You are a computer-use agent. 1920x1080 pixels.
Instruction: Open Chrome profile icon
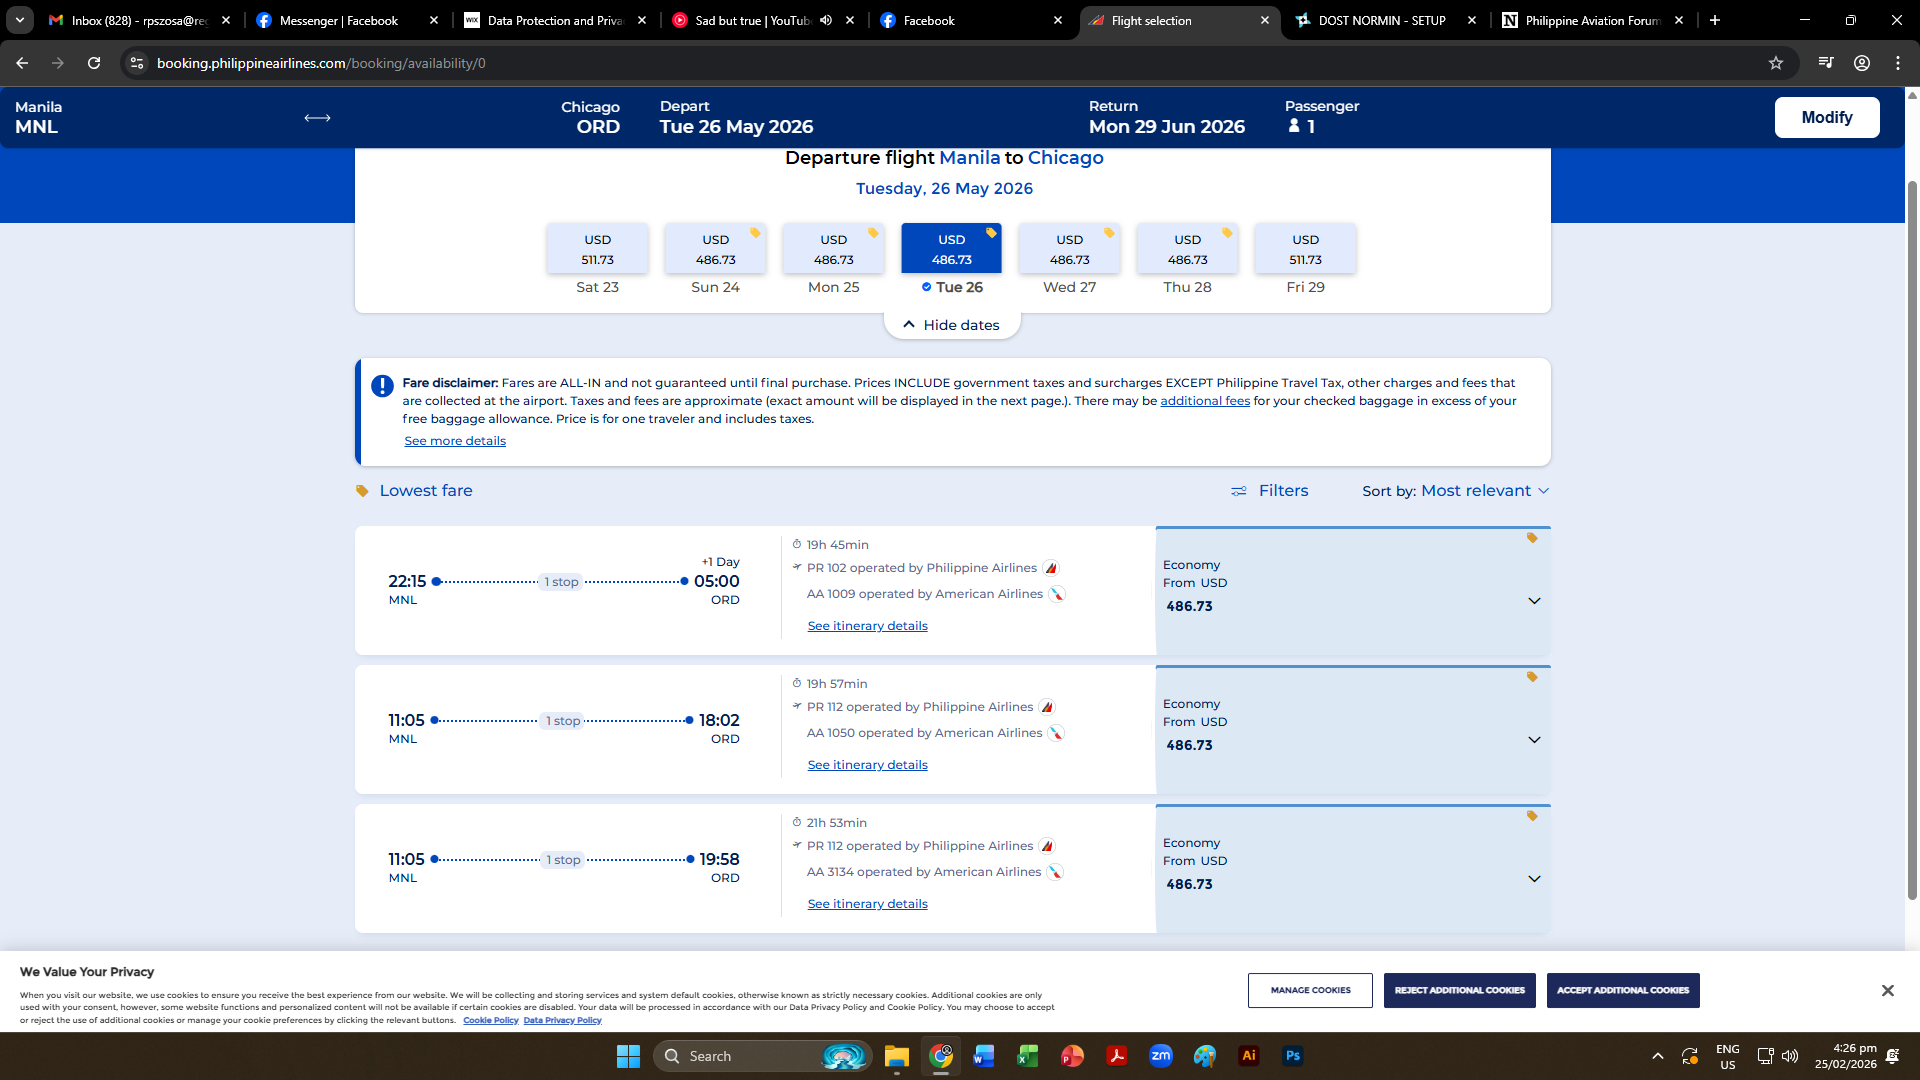(1862, 63)
